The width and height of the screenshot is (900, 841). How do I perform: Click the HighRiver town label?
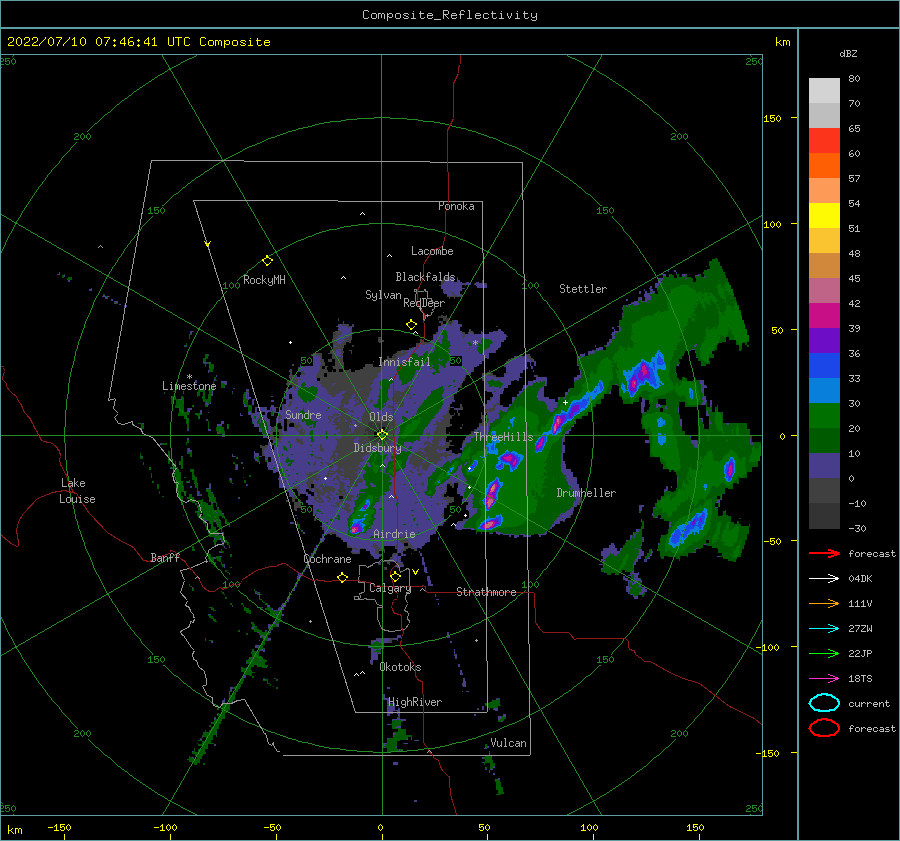pyautogui.click(x=415, y=702)
